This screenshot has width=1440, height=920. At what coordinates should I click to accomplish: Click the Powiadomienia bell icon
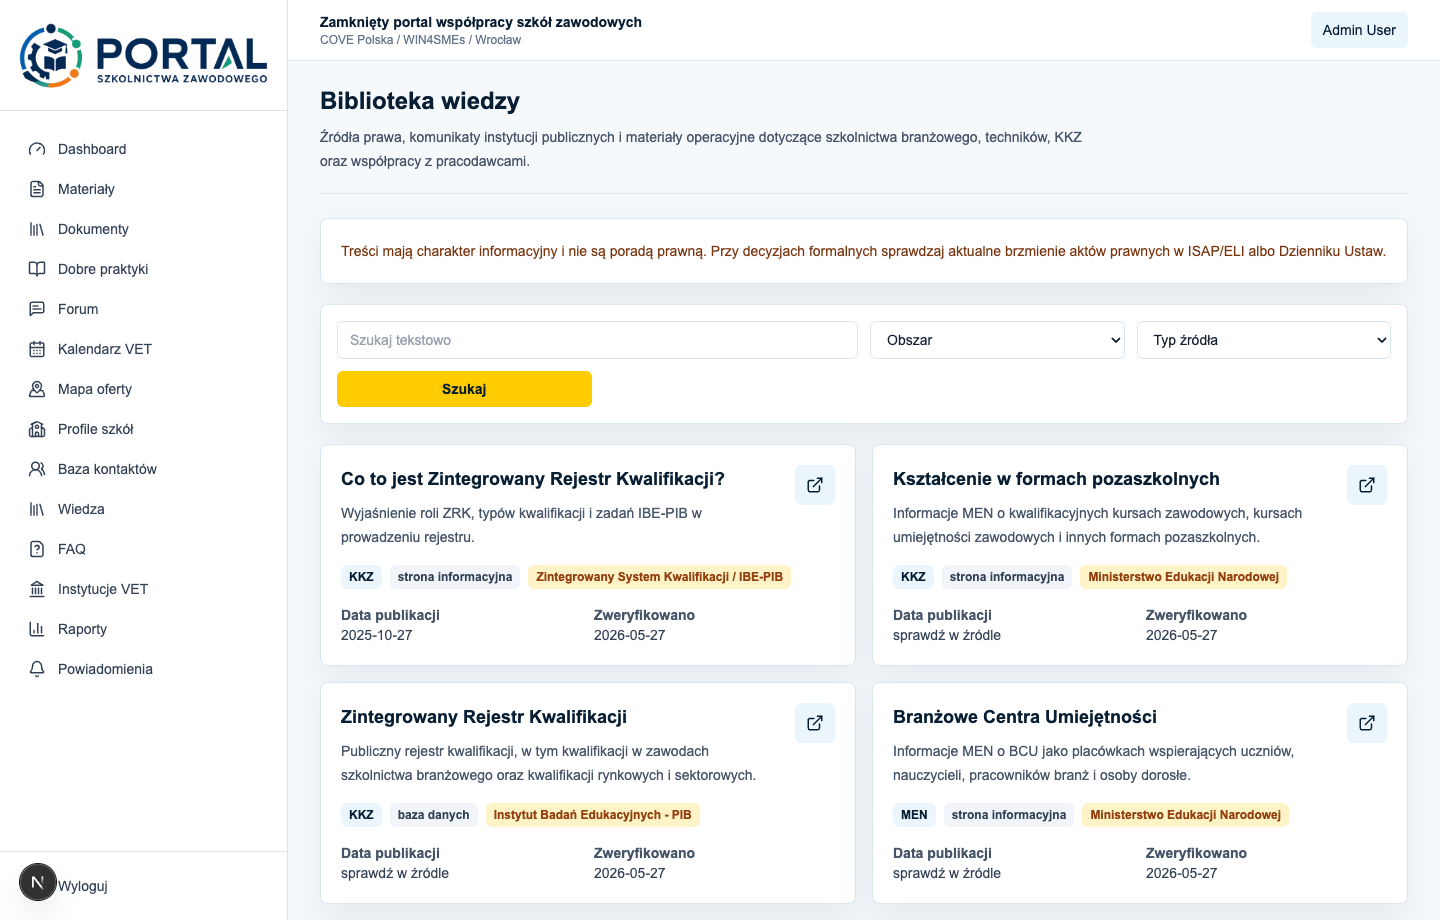[x=37, y=669]
